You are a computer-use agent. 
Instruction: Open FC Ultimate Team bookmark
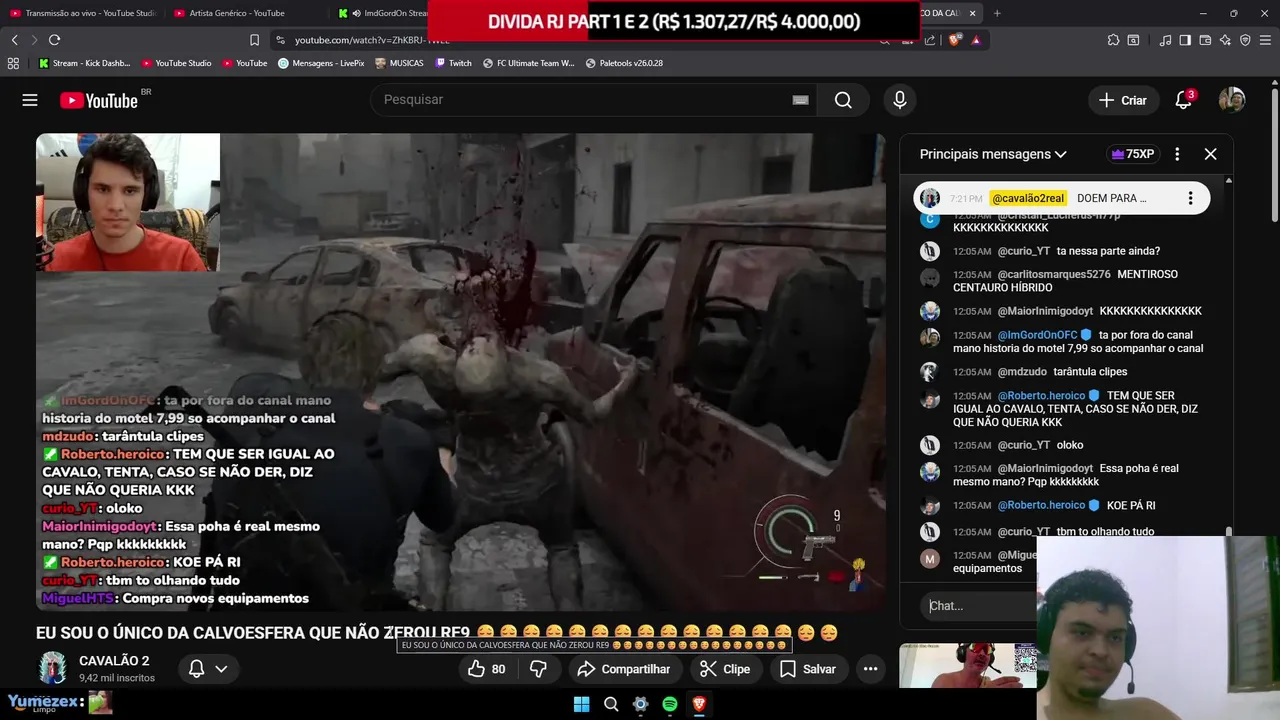(x=528, y=63)
